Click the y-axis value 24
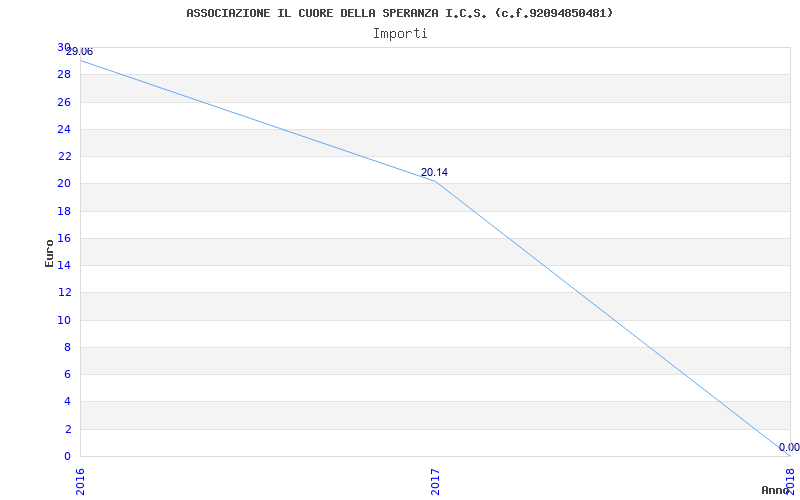 [65, 129]
